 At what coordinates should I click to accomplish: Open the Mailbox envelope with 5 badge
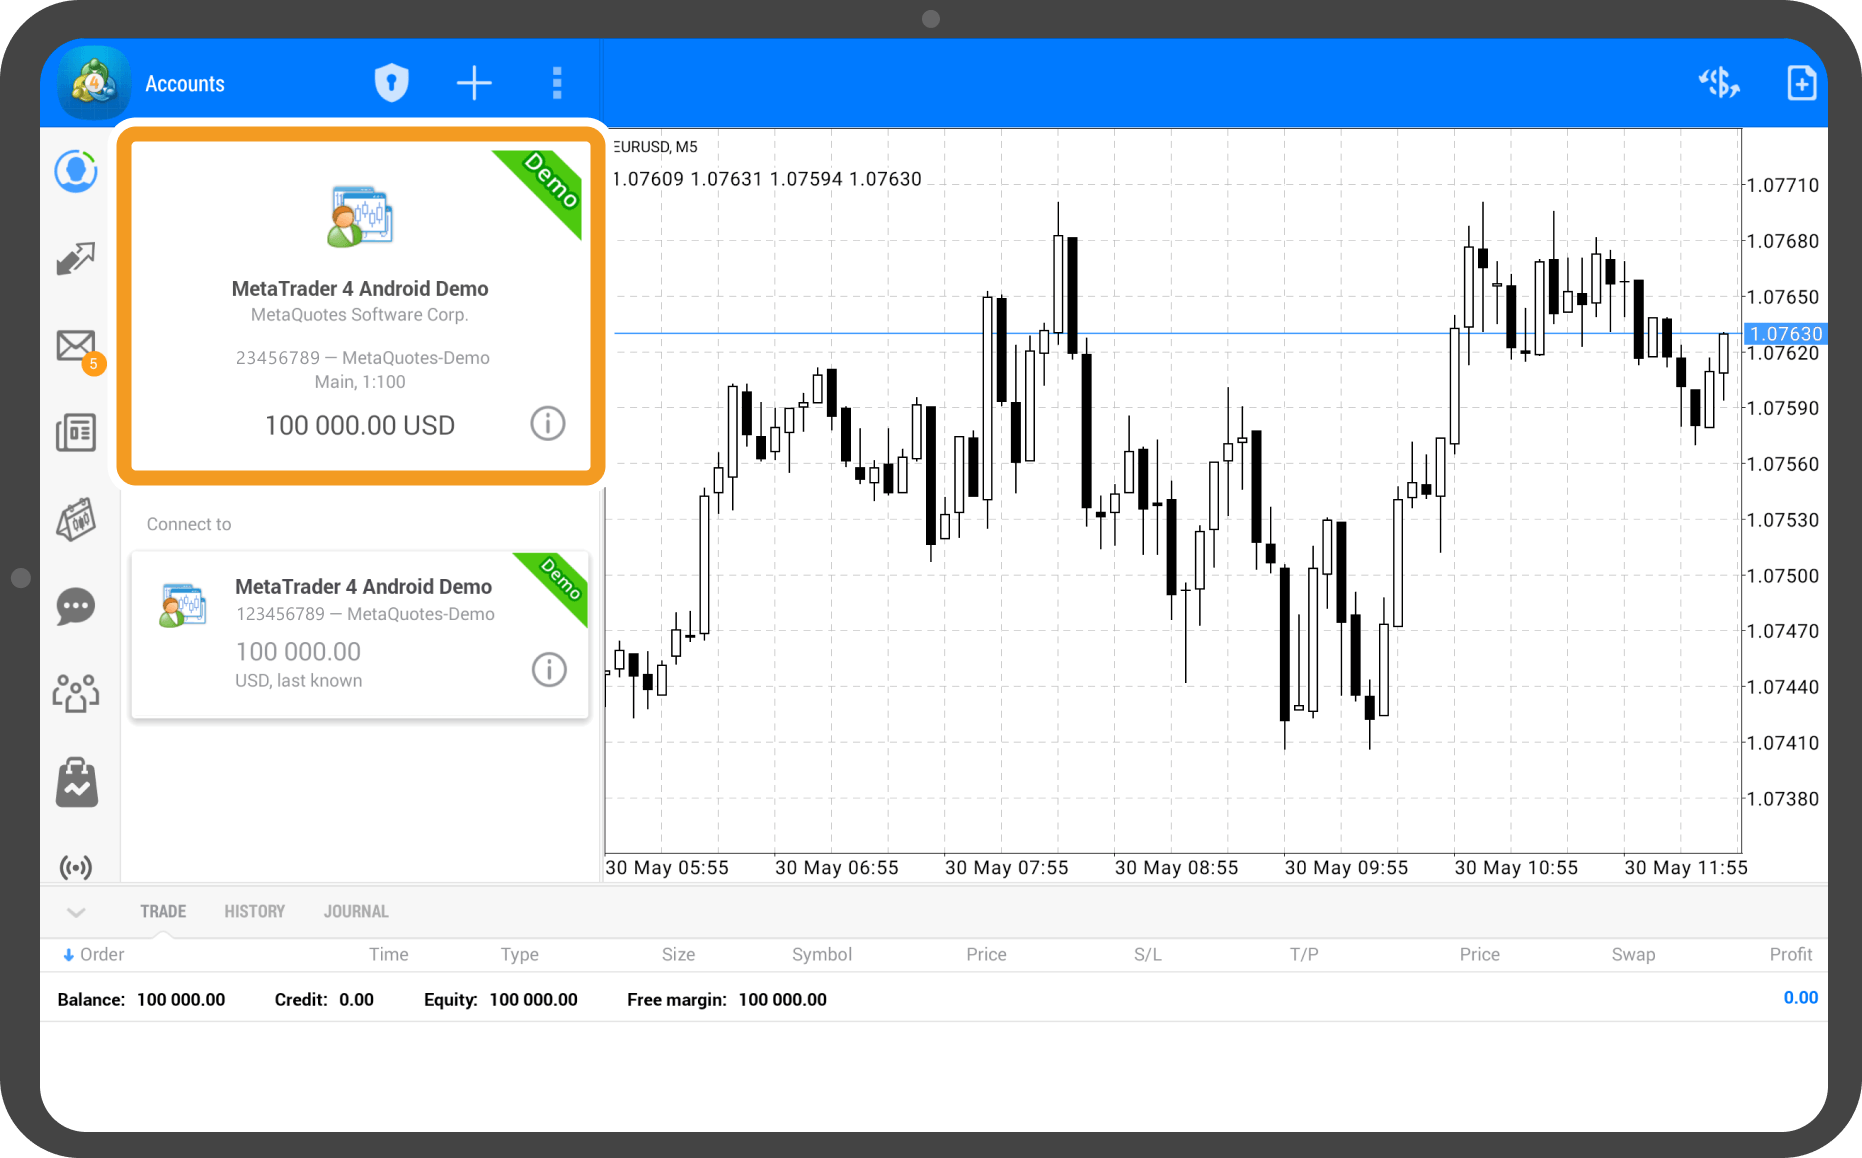pos(77,347)
